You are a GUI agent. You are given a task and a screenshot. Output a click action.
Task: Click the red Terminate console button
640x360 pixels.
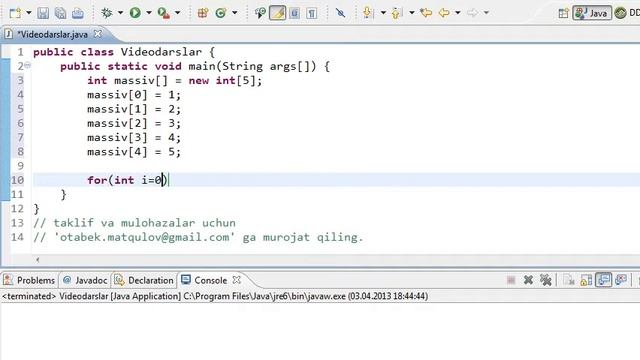[x=511, y=280]
